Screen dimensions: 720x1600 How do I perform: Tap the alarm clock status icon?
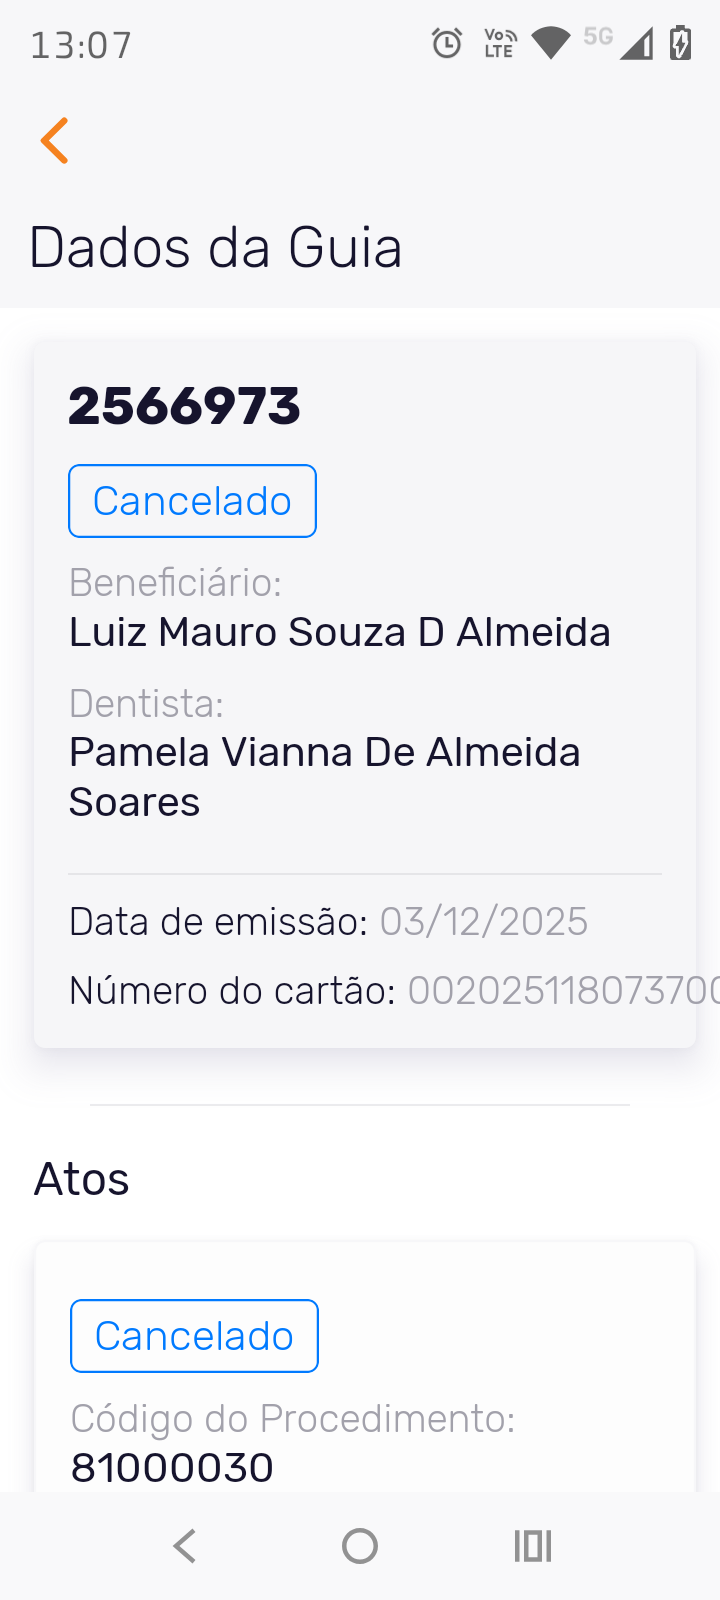(447, 44)
